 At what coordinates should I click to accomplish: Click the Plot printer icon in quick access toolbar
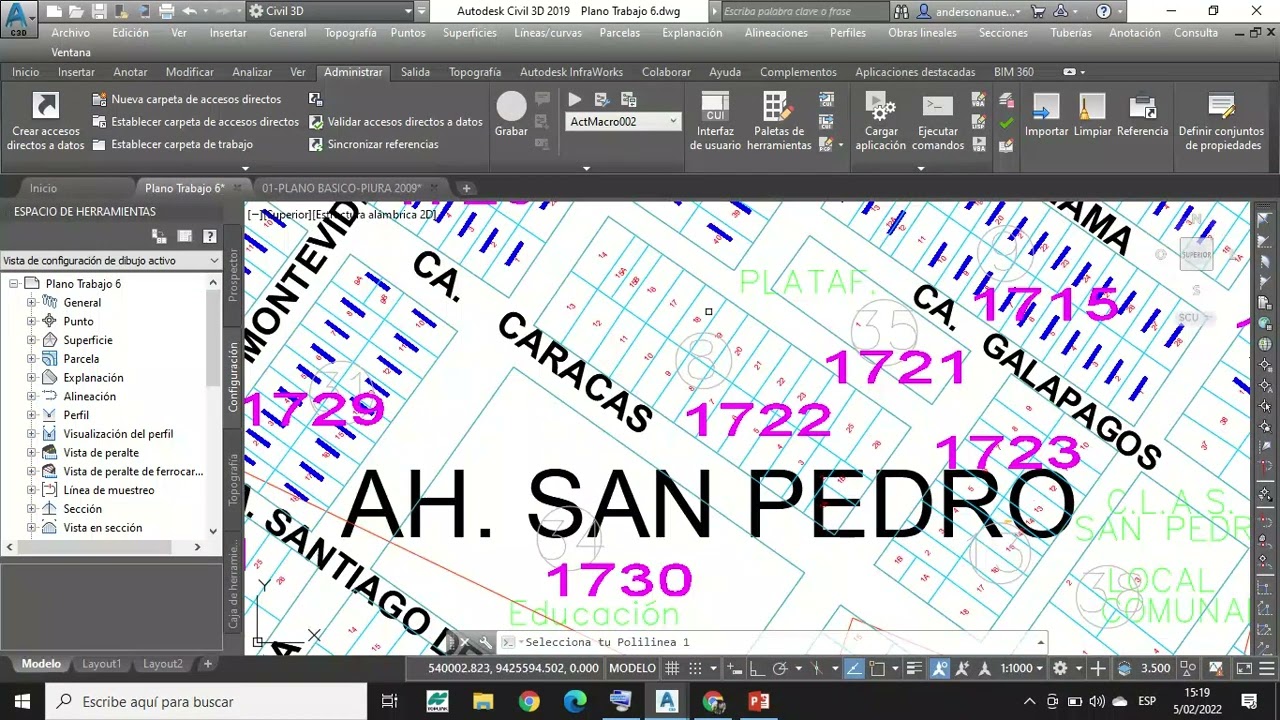click(x=165, y=11)
